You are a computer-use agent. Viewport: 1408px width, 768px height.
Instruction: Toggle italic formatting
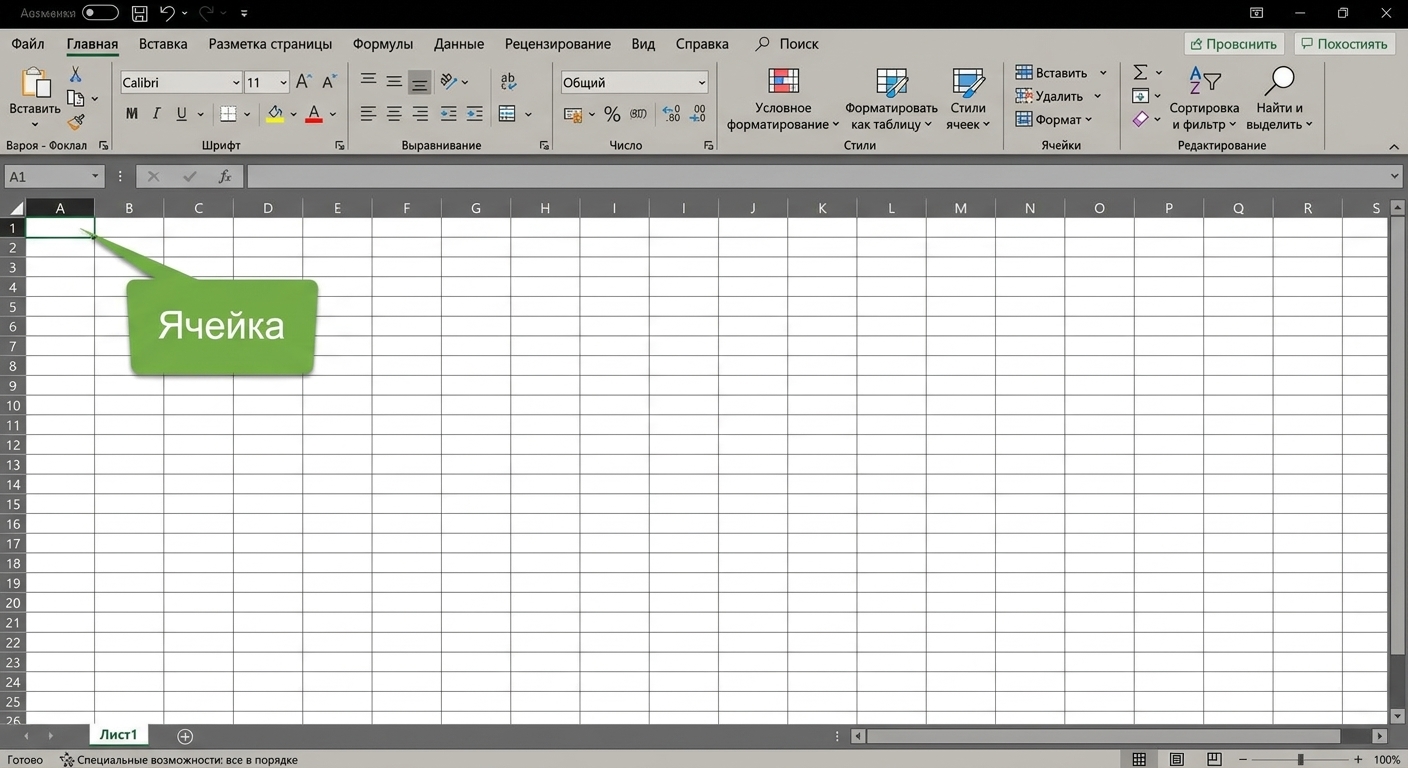pyautogui.click(x=157, y=114)
